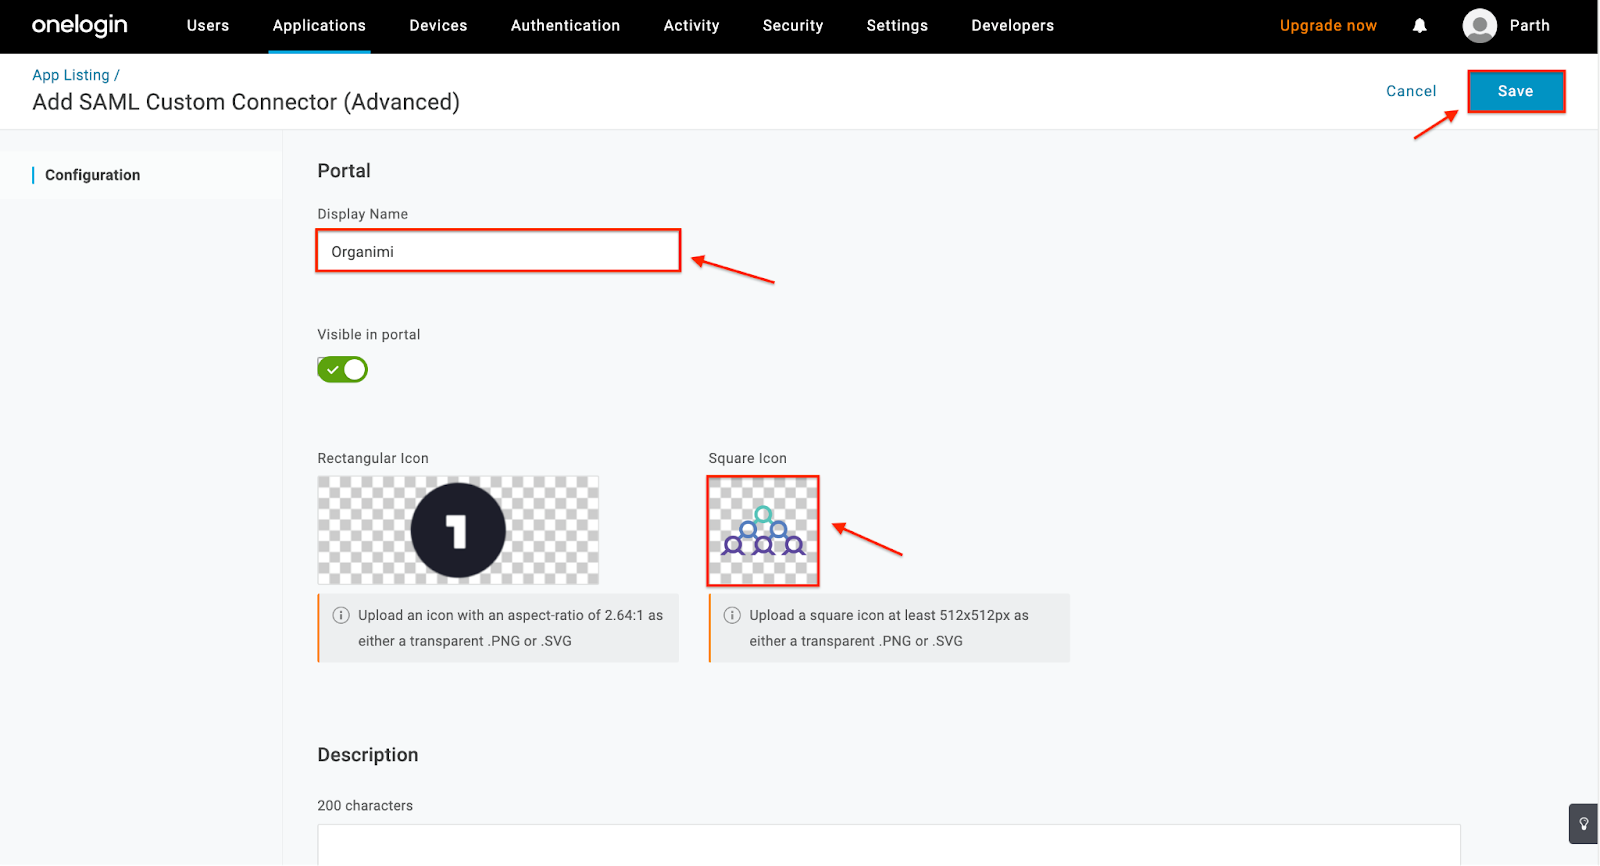The height and width of the screenshot is (866, 1600).
Task: Upload a square icon image
Action: [x=763, y=531]
